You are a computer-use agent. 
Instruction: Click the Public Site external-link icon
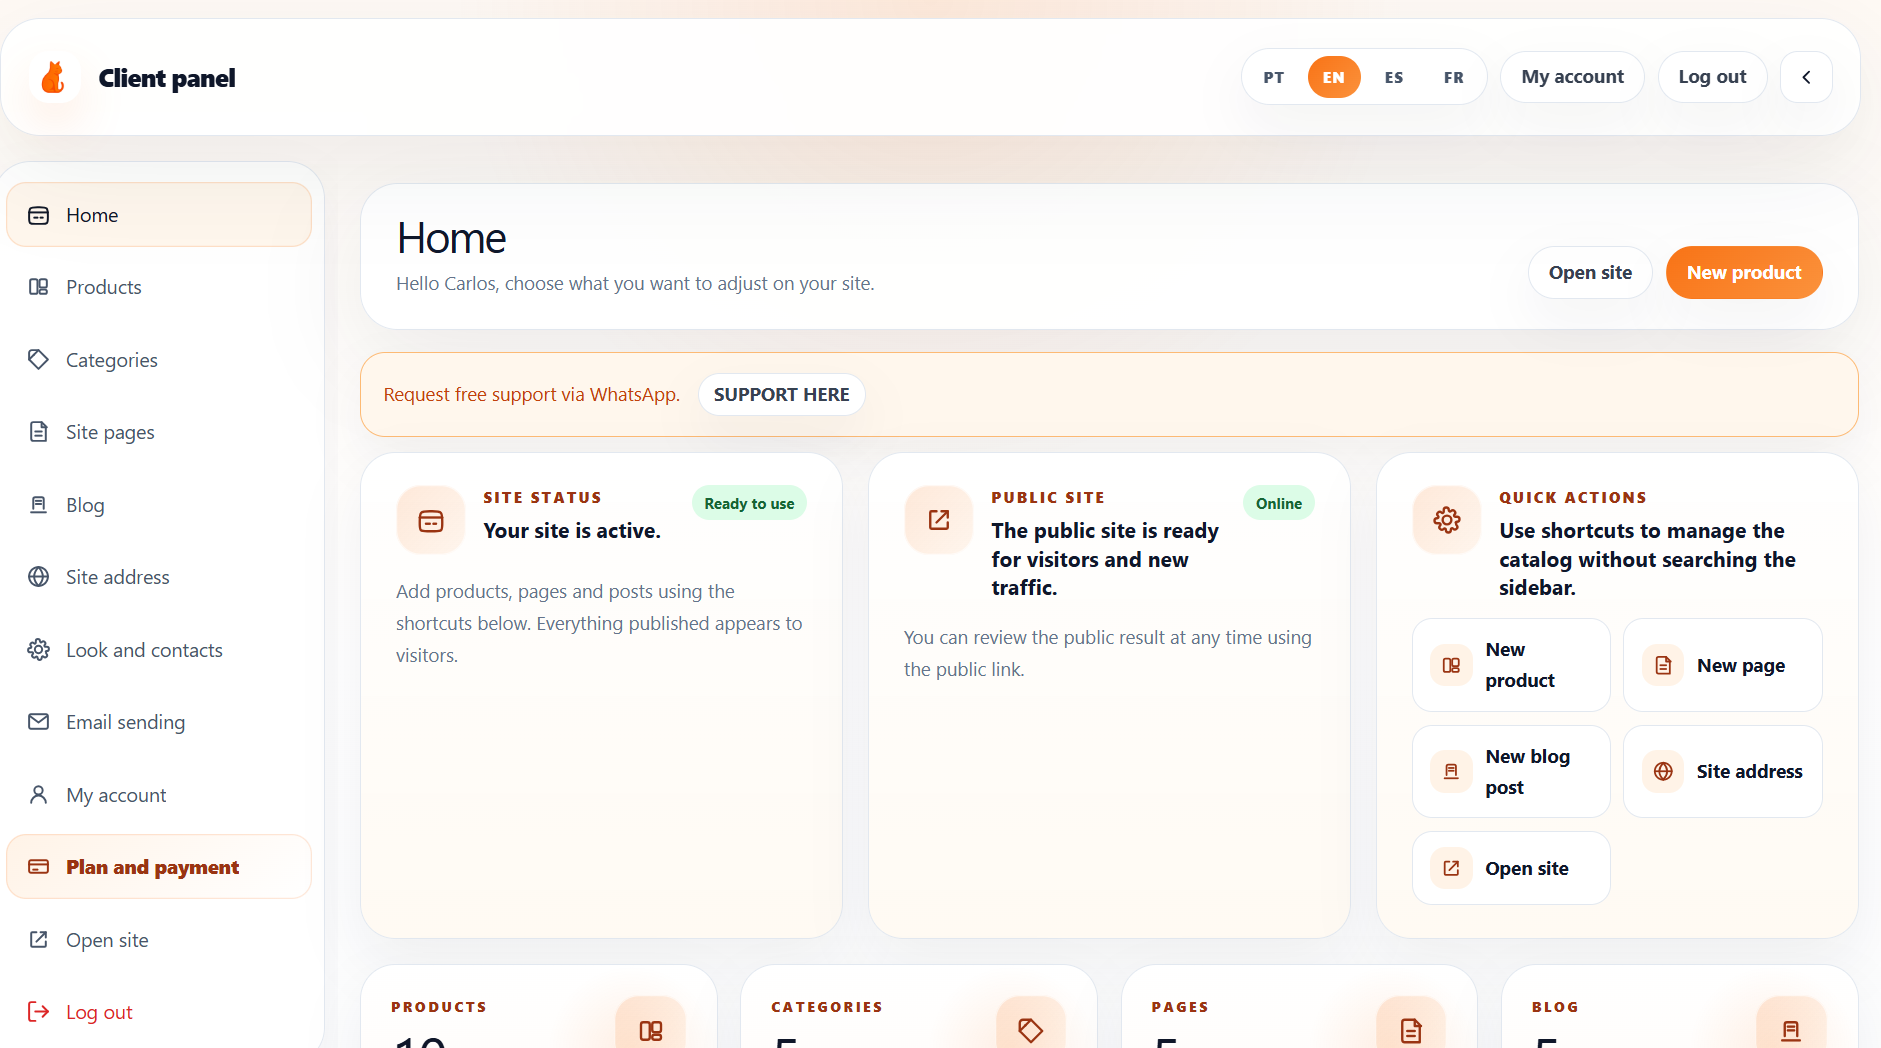[939, 520]
